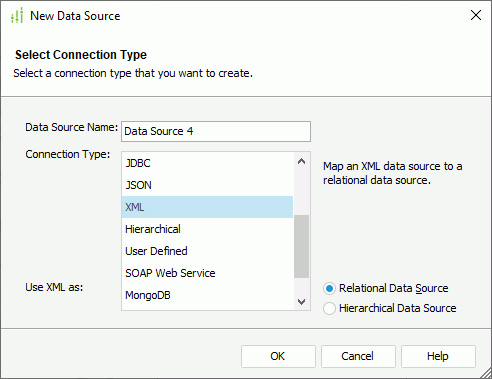
Task: Click the Cancel button
Action: pyautogui.click(x=358, y=356)
